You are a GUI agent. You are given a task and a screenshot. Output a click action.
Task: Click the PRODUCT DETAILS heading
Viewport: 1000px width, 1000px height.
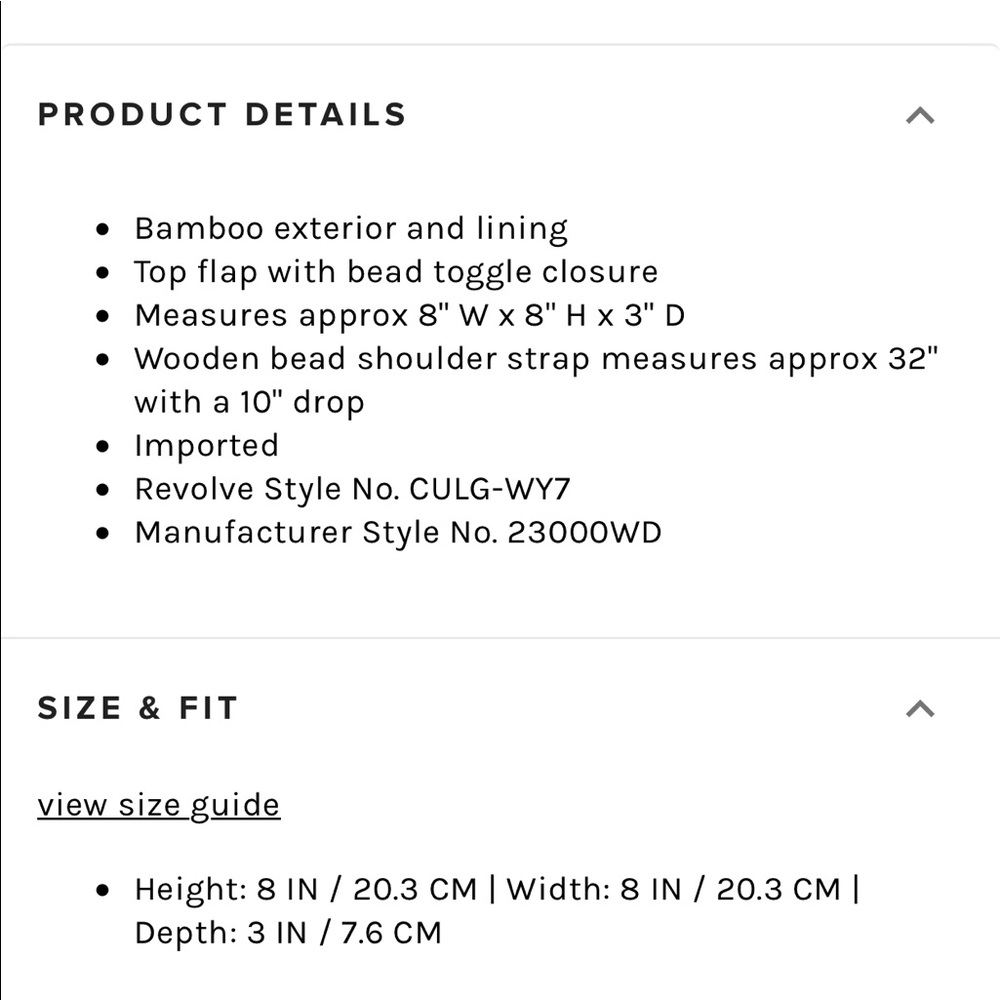pyautogui.click(x=222, y=114)
